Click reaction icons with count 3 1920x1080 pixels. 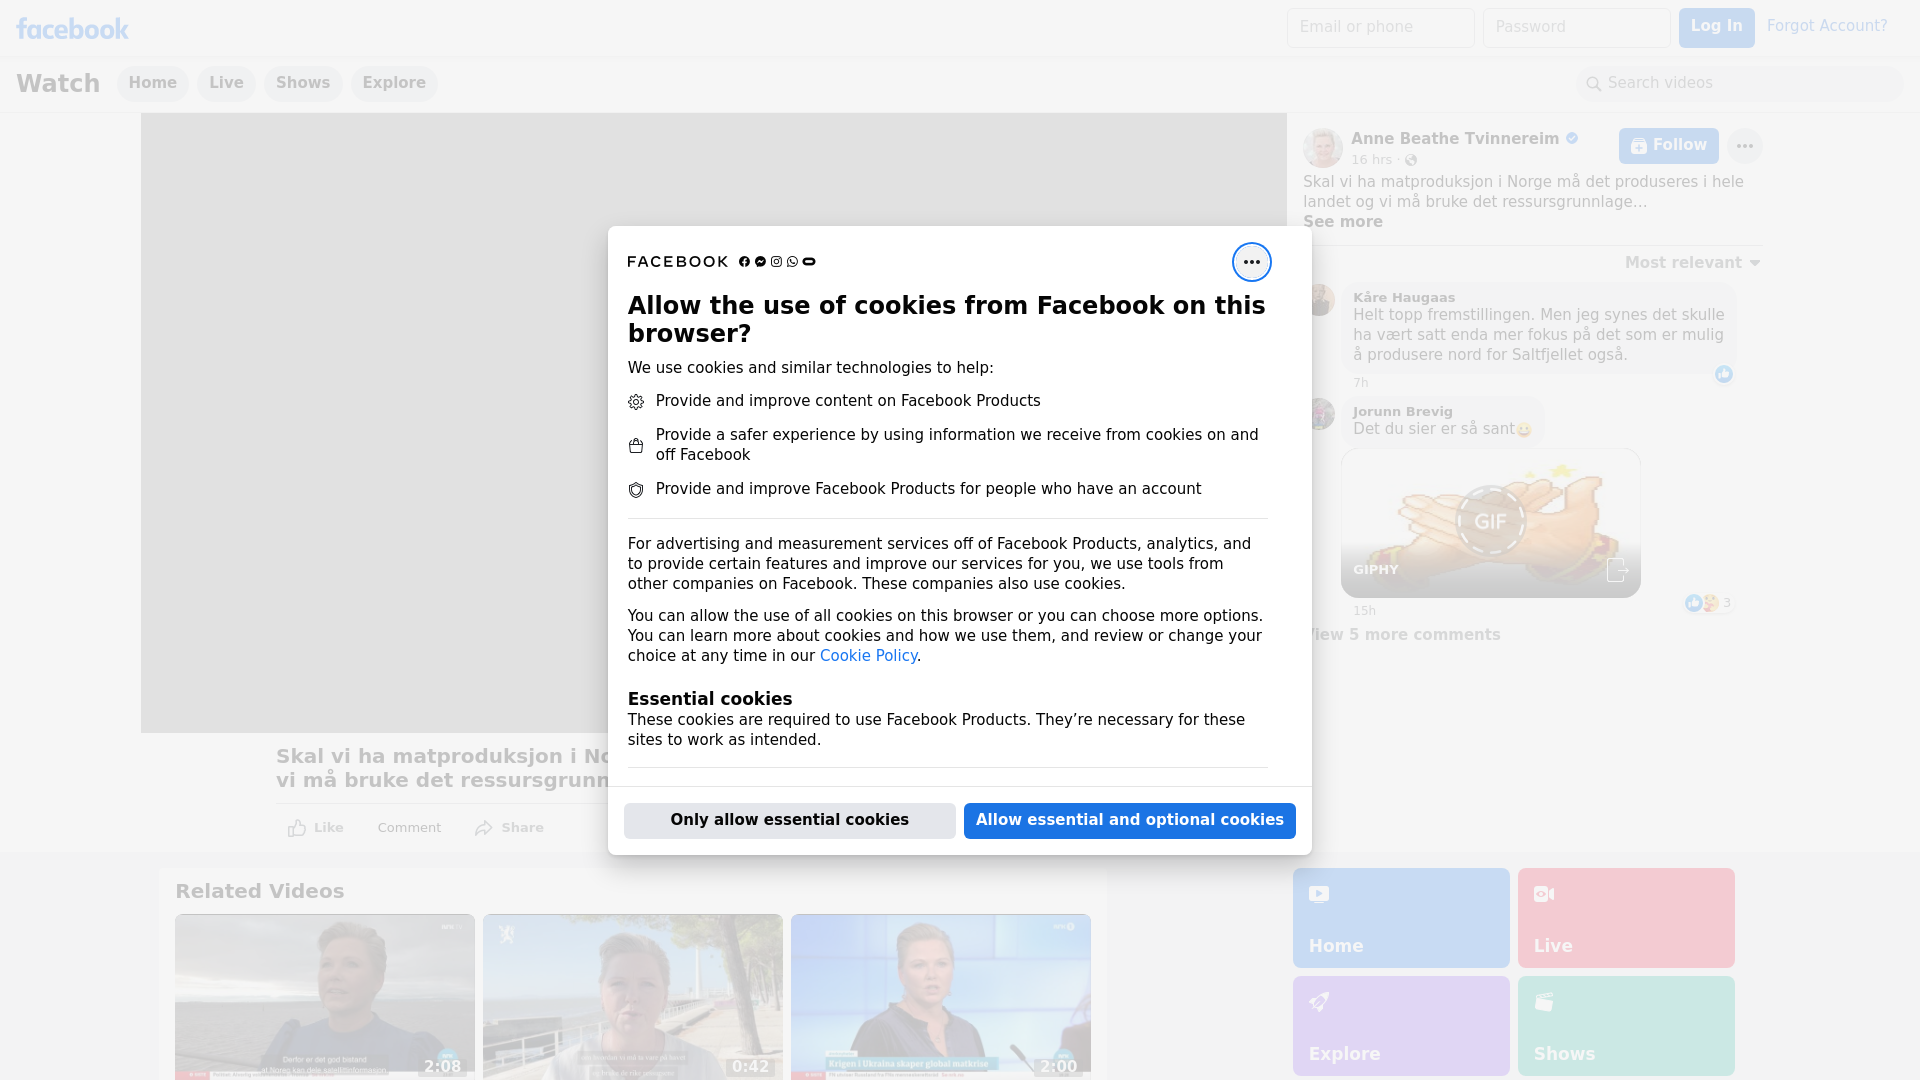pos(1708,603)
